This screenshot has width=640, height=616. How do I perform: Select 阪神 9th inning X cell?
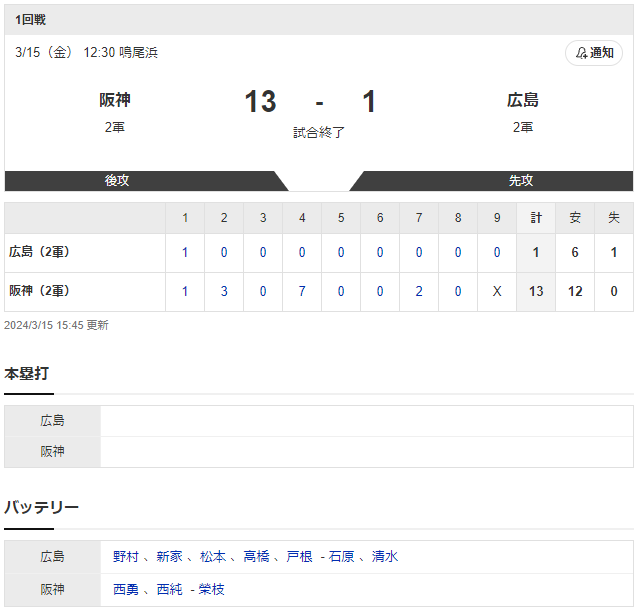pos(498,292)
